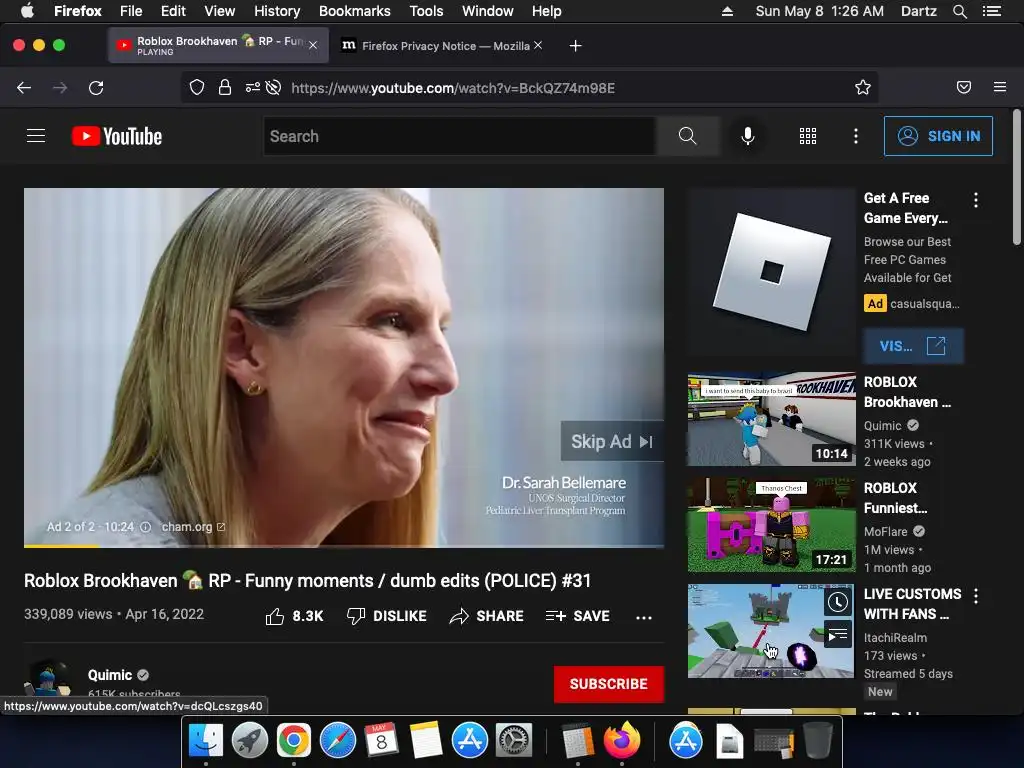
Task: Open the File menu
Action: pyautogui.click(x=131, y=11)
